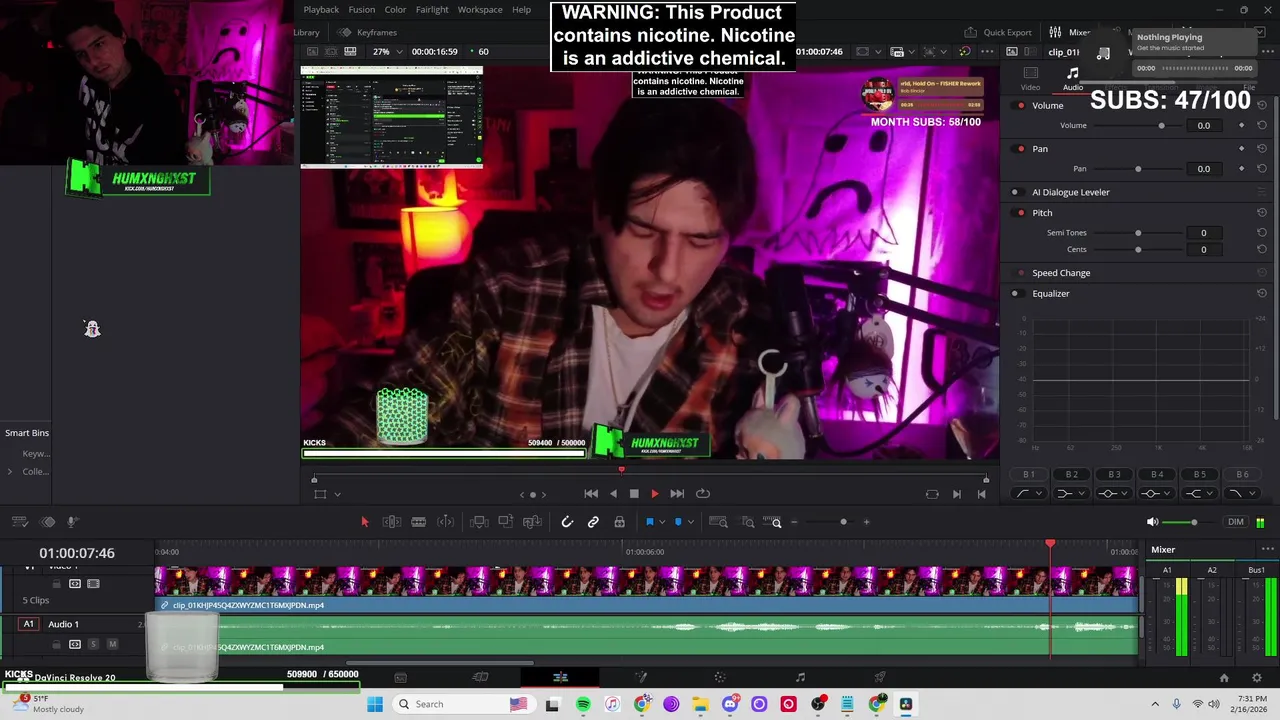Screen dimensions: 1280x720
Task: Open the Fairlight music-note page
Action: coord(800,678)
